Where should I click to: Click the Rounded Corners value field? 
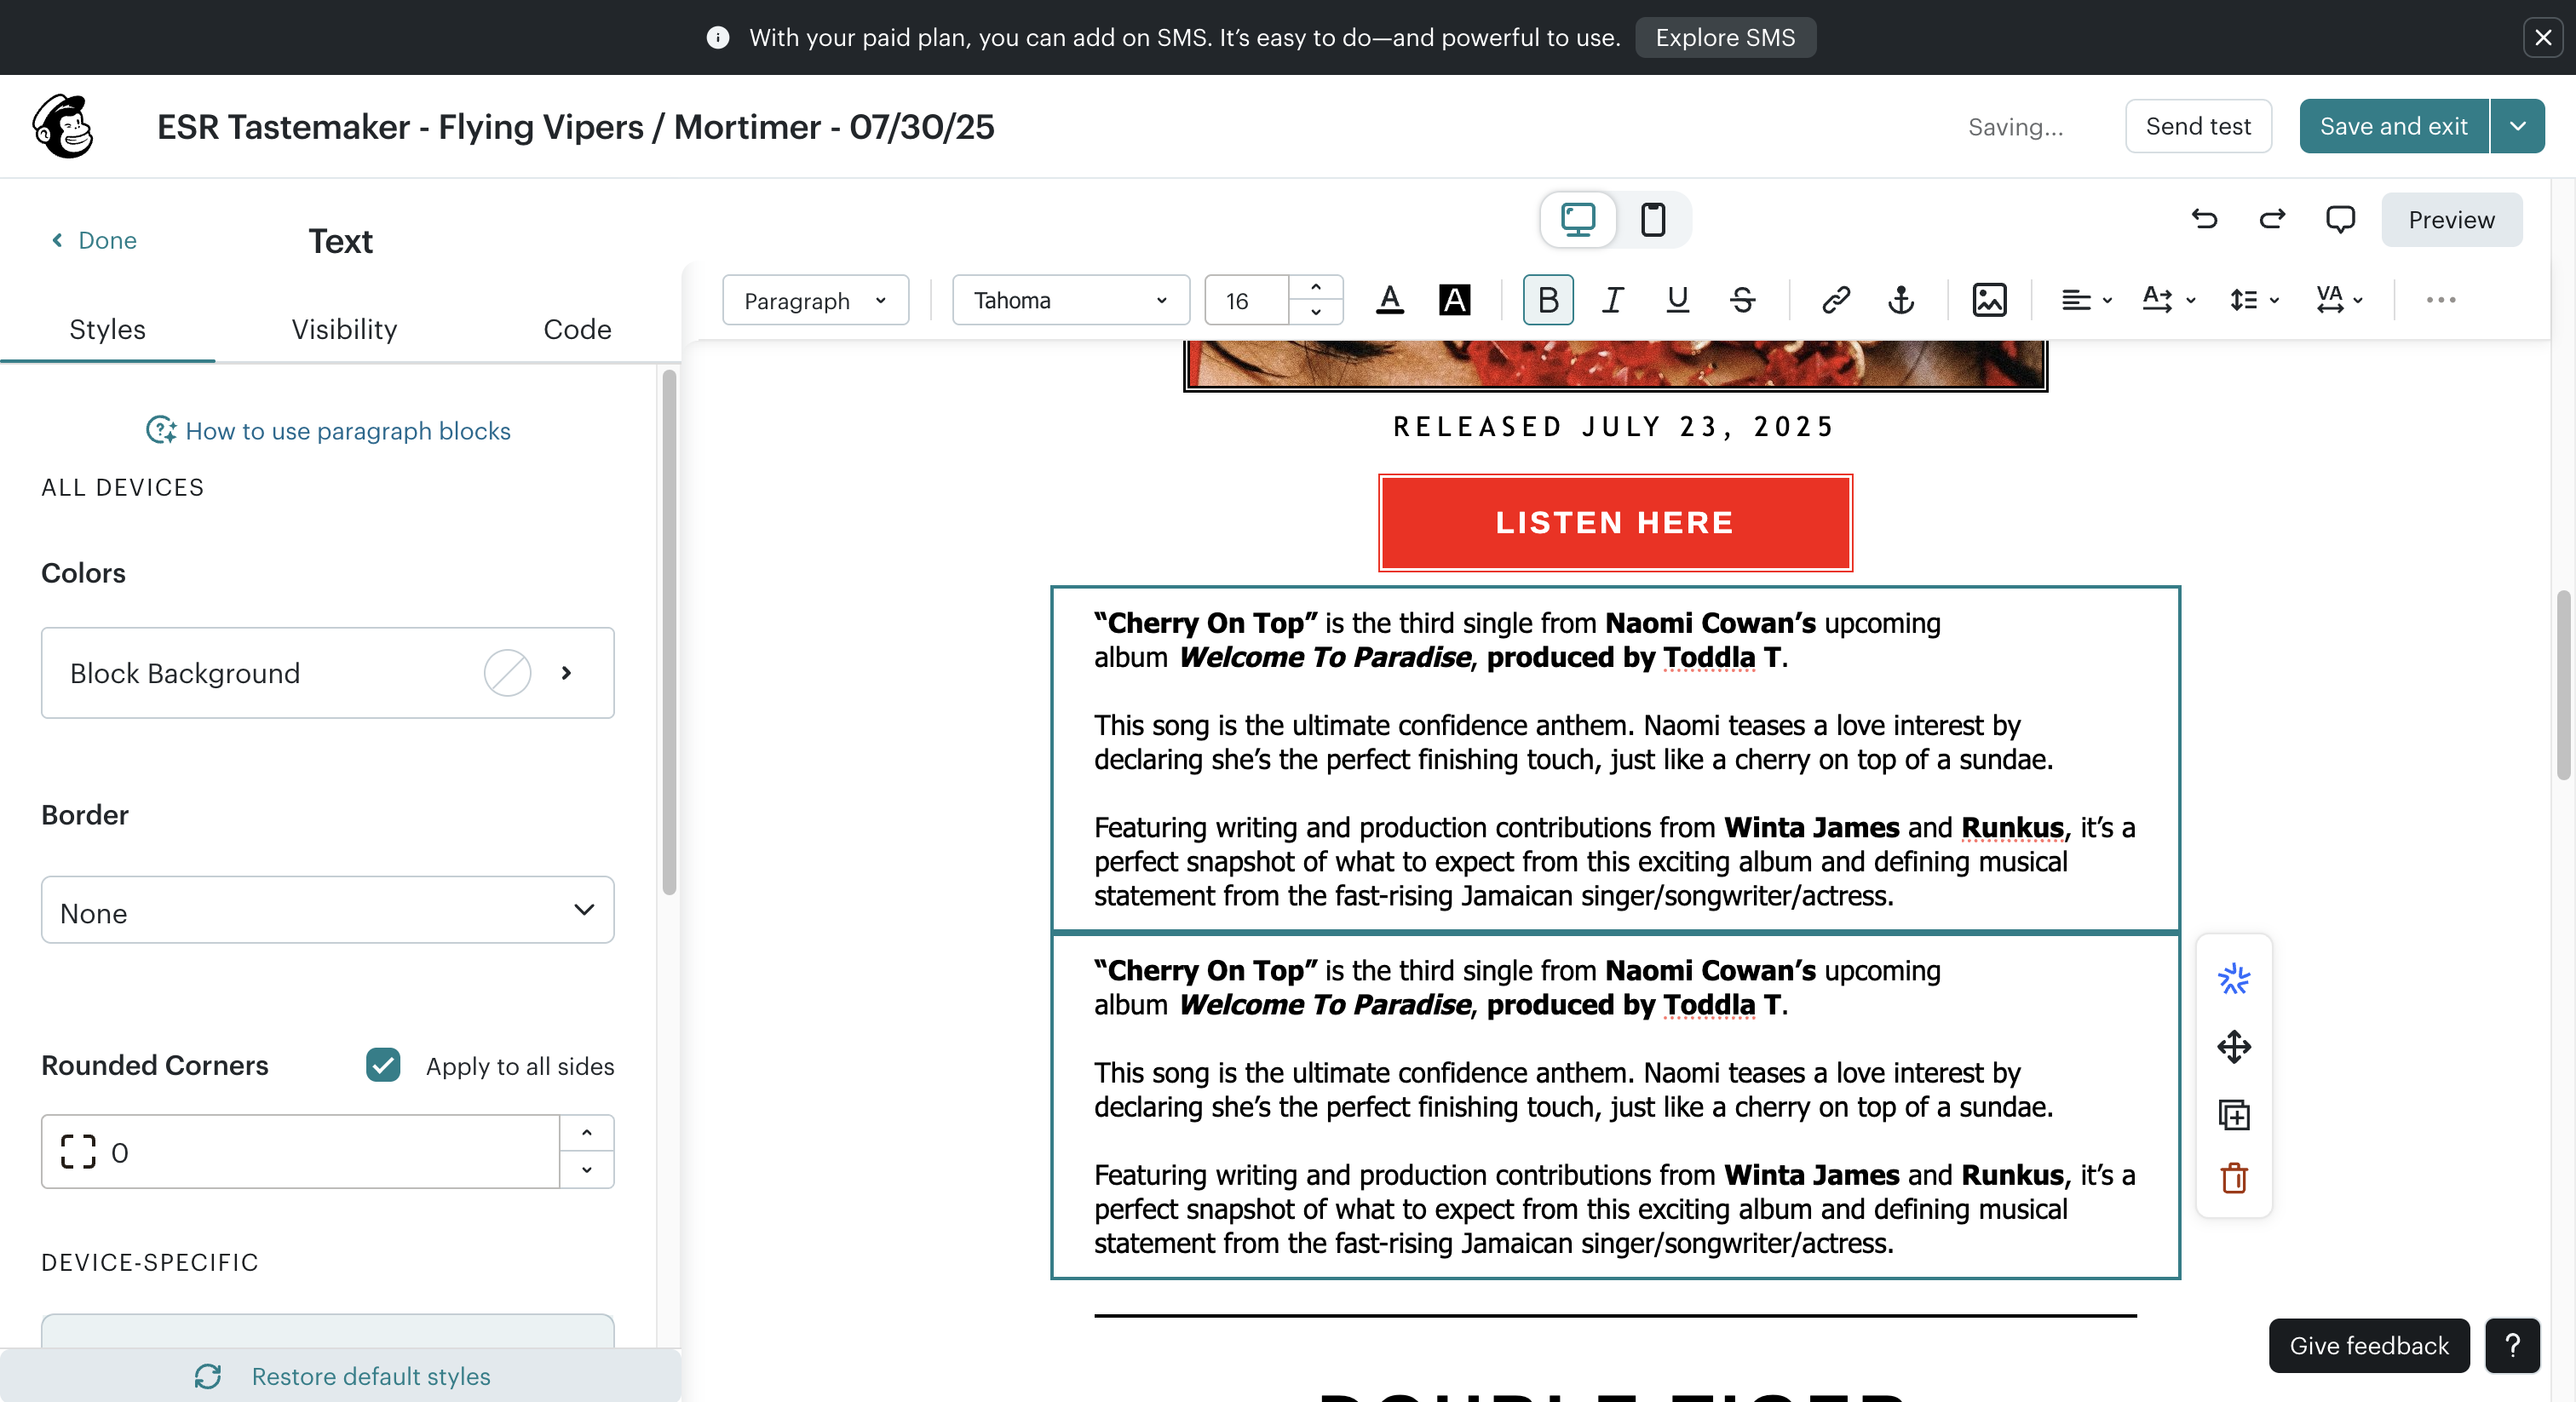(x=300, y=1152)
